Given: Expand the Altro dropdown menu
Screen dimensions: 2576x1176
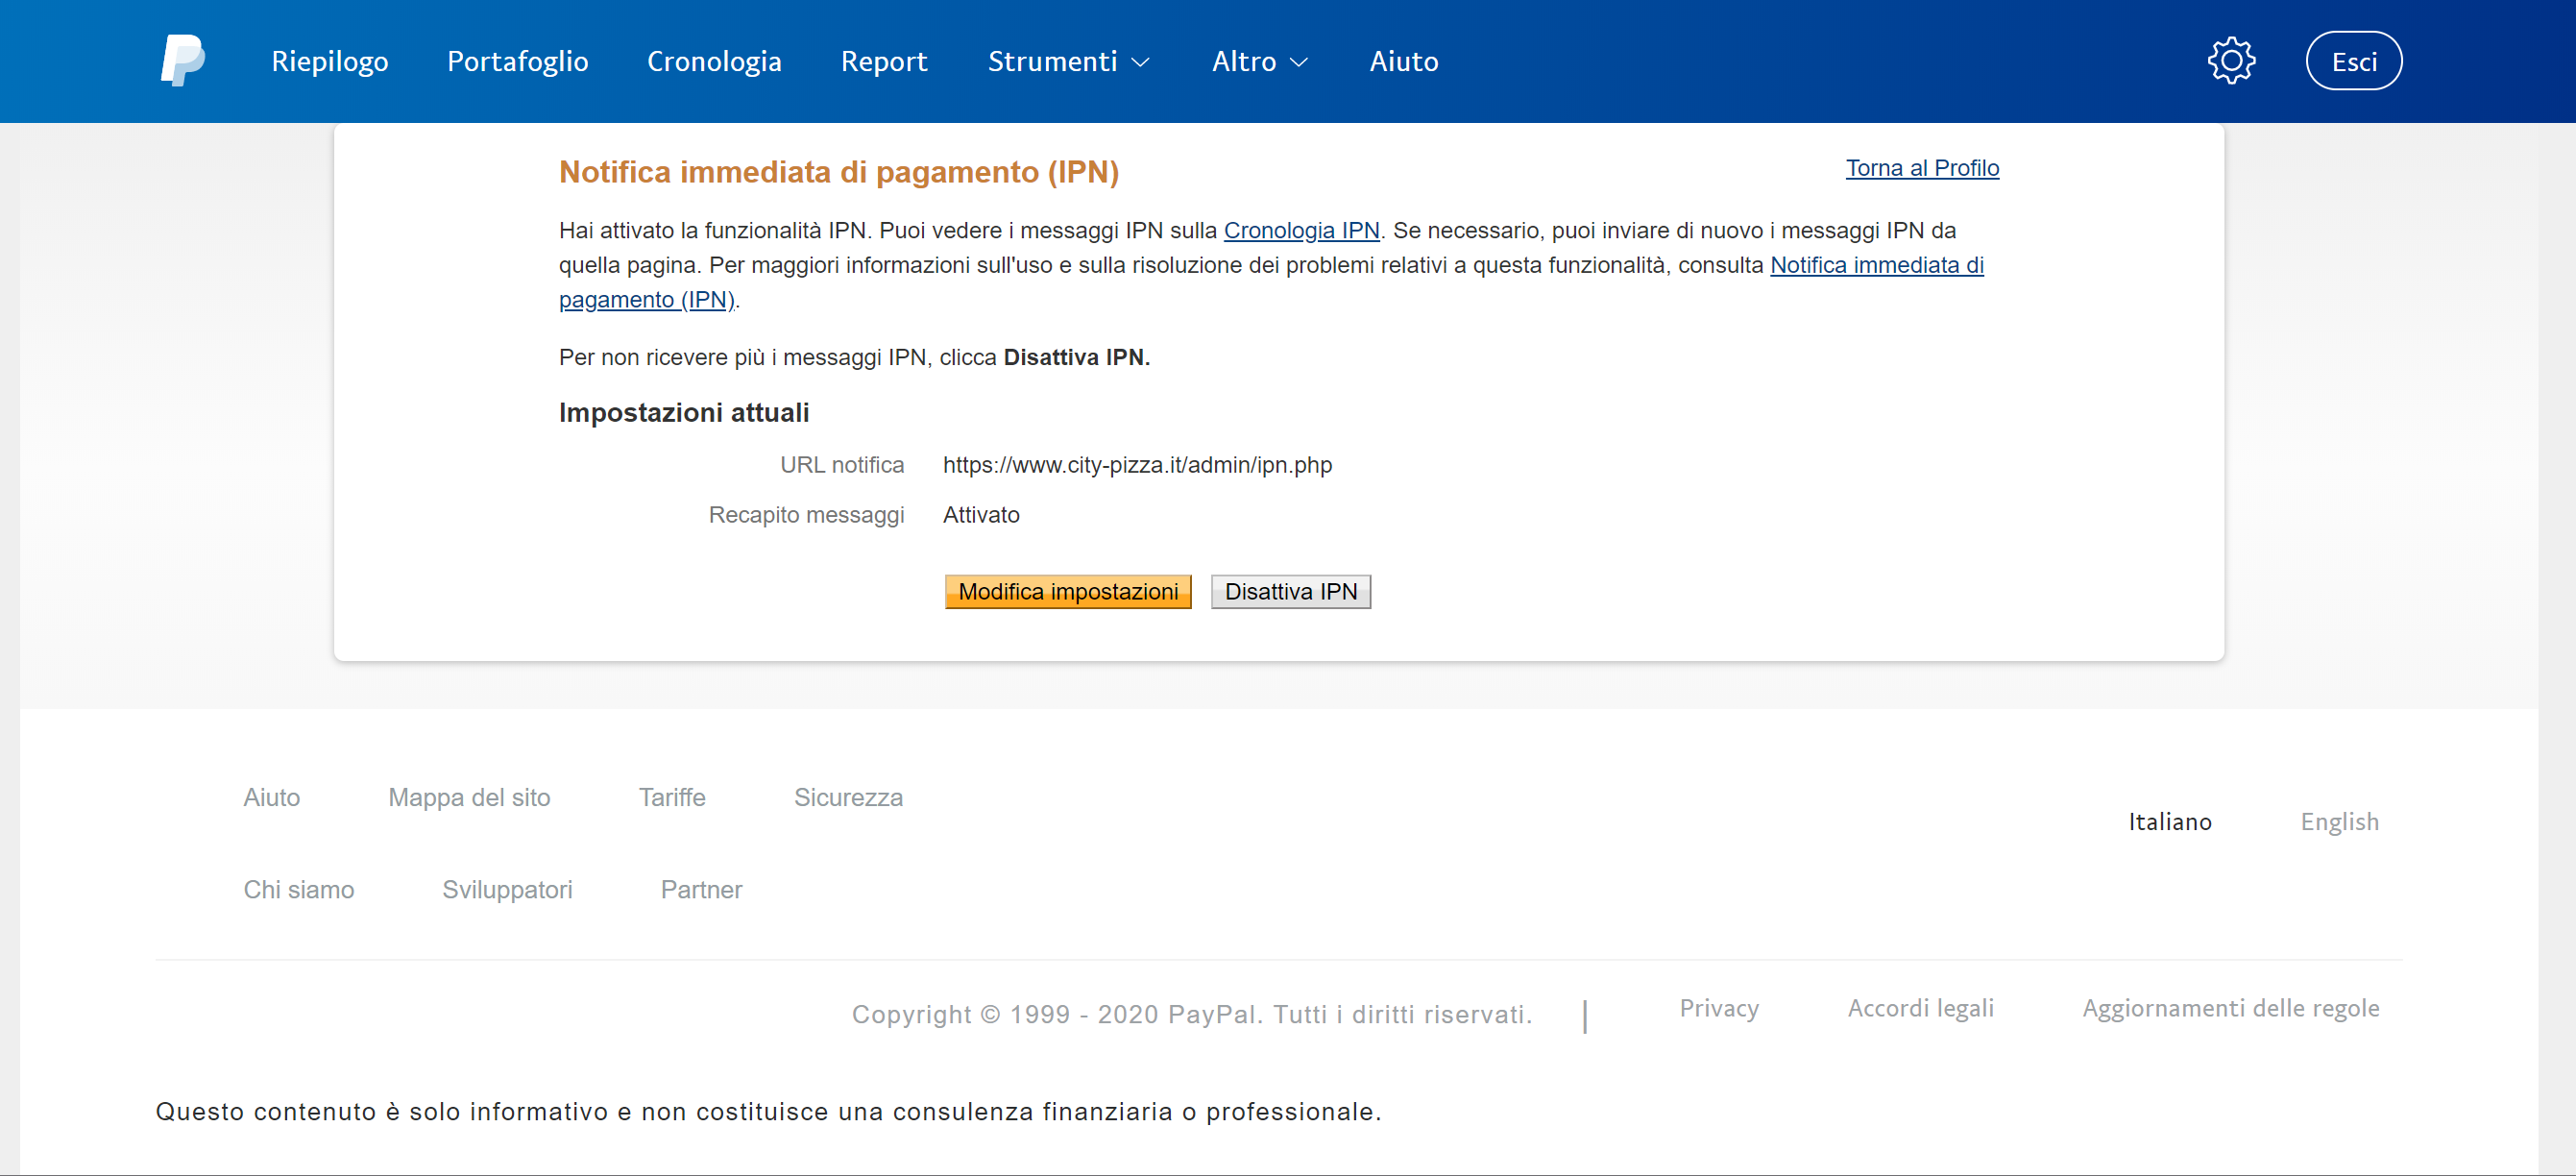Looking at the screenshot, I should pyautogui.click(x=1258, y=61).
